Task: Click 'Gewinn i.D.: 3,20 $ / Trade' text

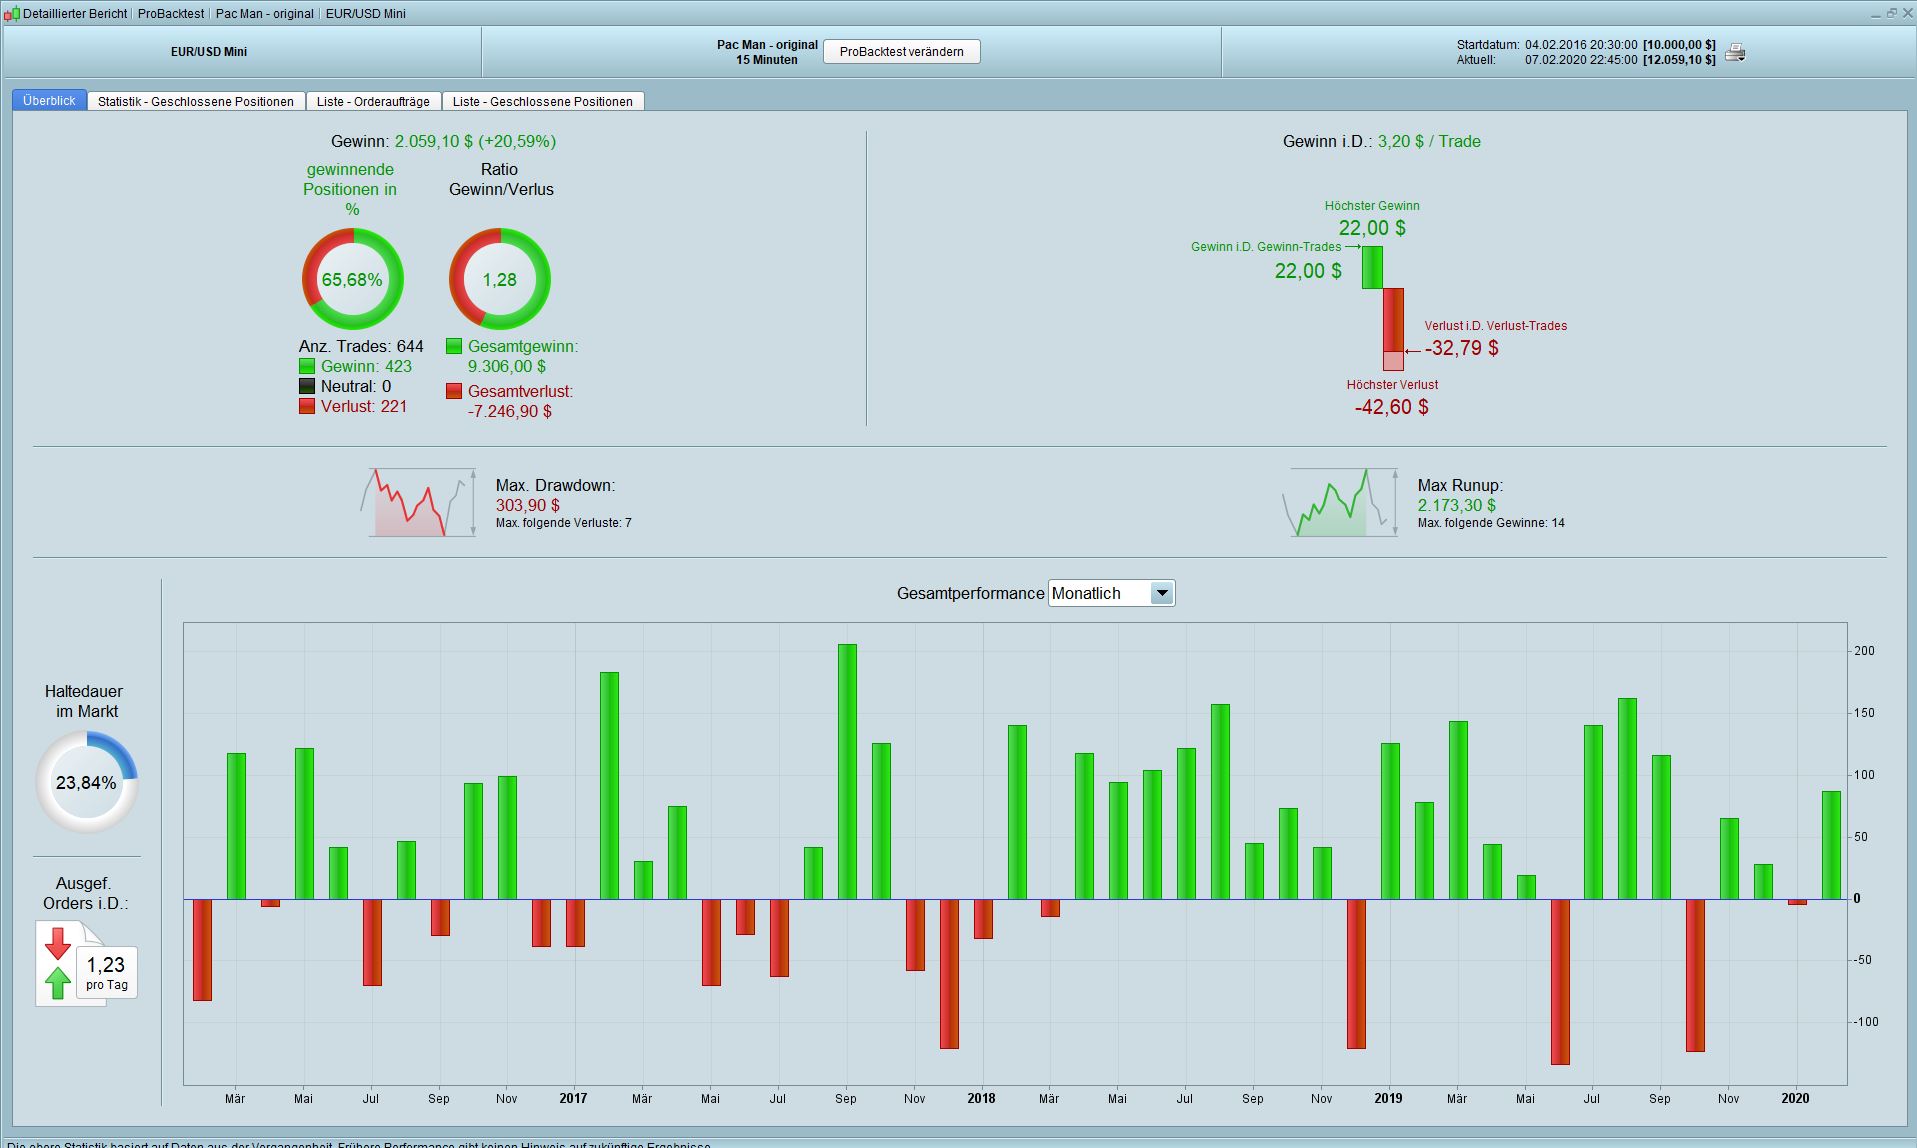Action: click(x=1381, y=141)
